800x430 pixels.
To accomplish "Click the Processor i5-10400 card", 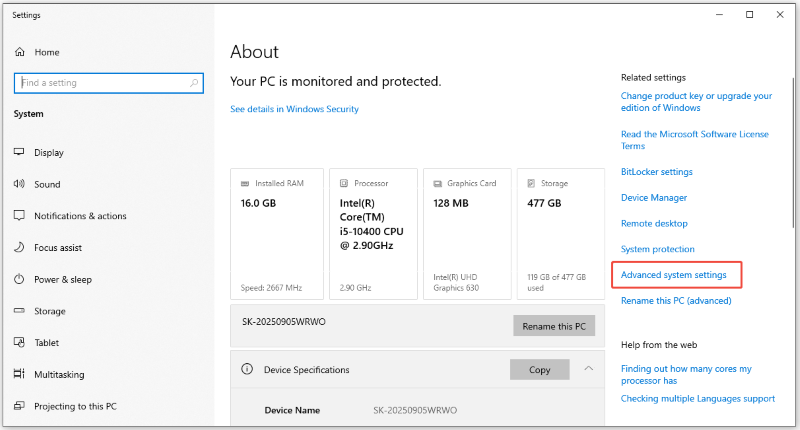I will tap(373, 234).
